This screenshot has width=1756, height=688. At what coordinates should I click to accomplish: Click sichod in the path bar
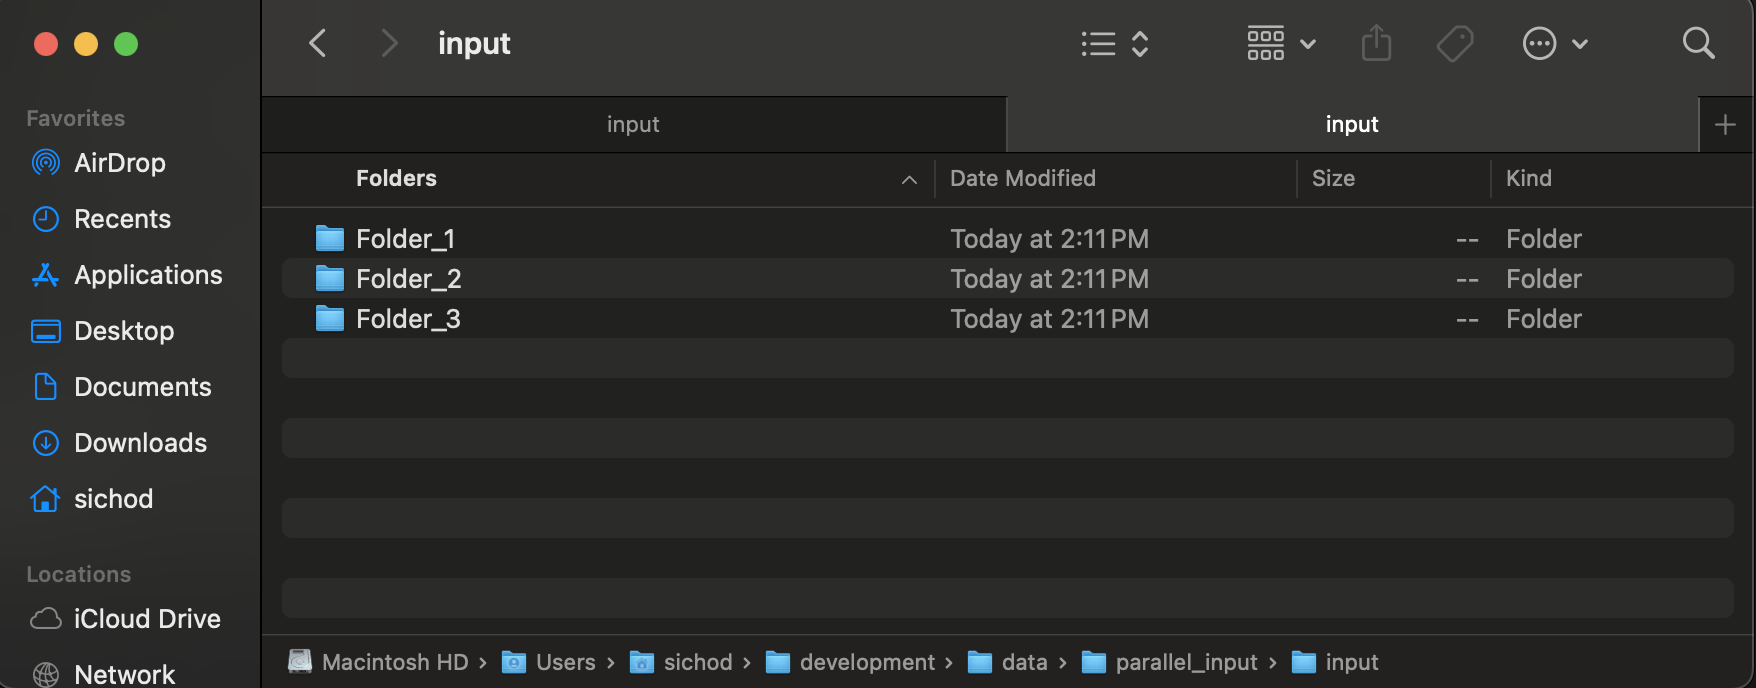coord(681,662)
